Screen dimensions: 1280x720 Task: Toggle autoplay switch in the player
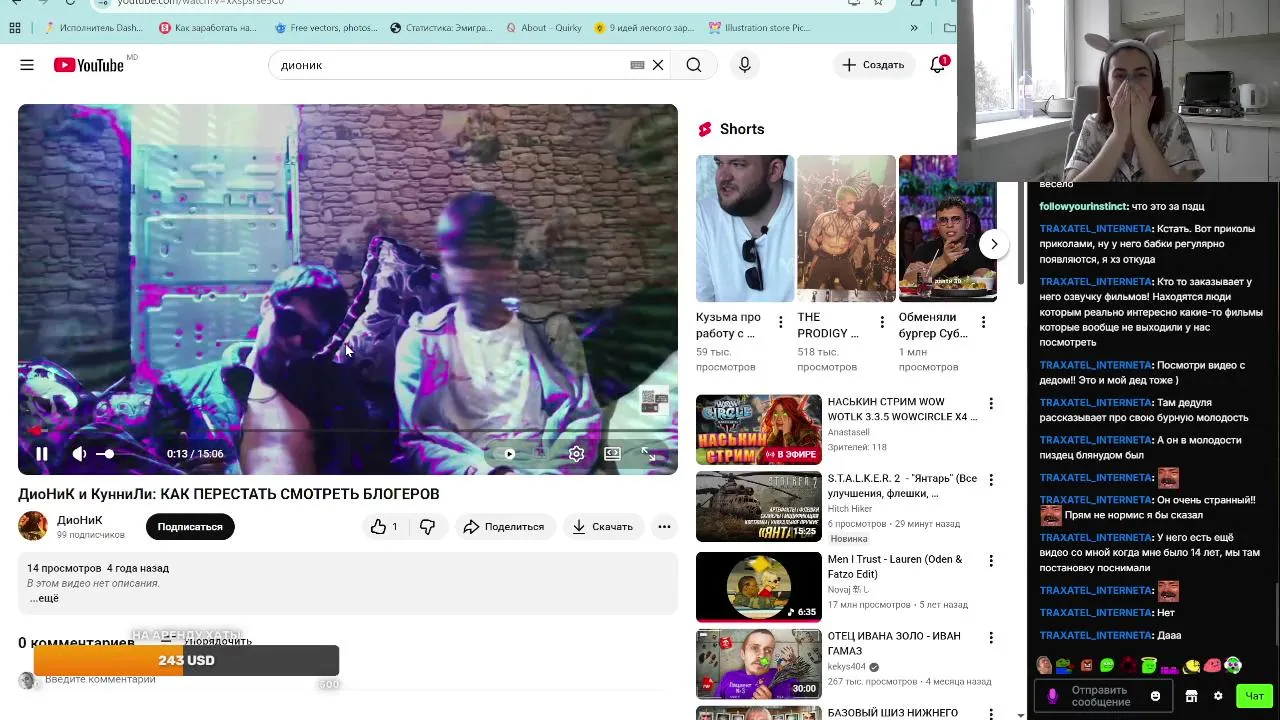(x=508, y=454)
